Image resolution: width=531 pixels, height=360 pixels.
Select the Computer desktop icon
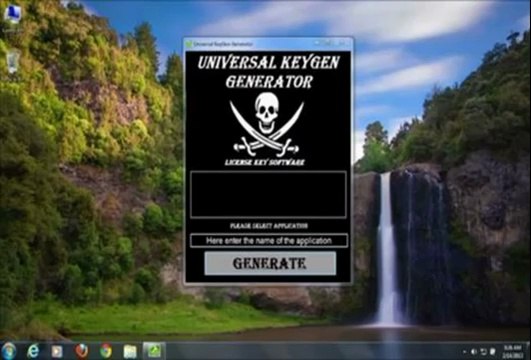[x=13, y=14]
